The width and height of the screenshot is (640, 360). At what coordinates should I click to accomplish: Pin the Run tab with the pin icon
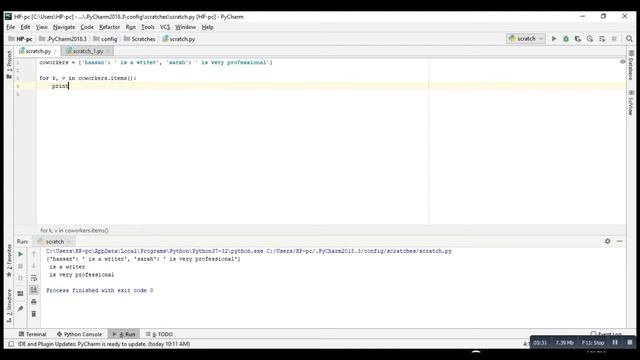tap(20, 309)
